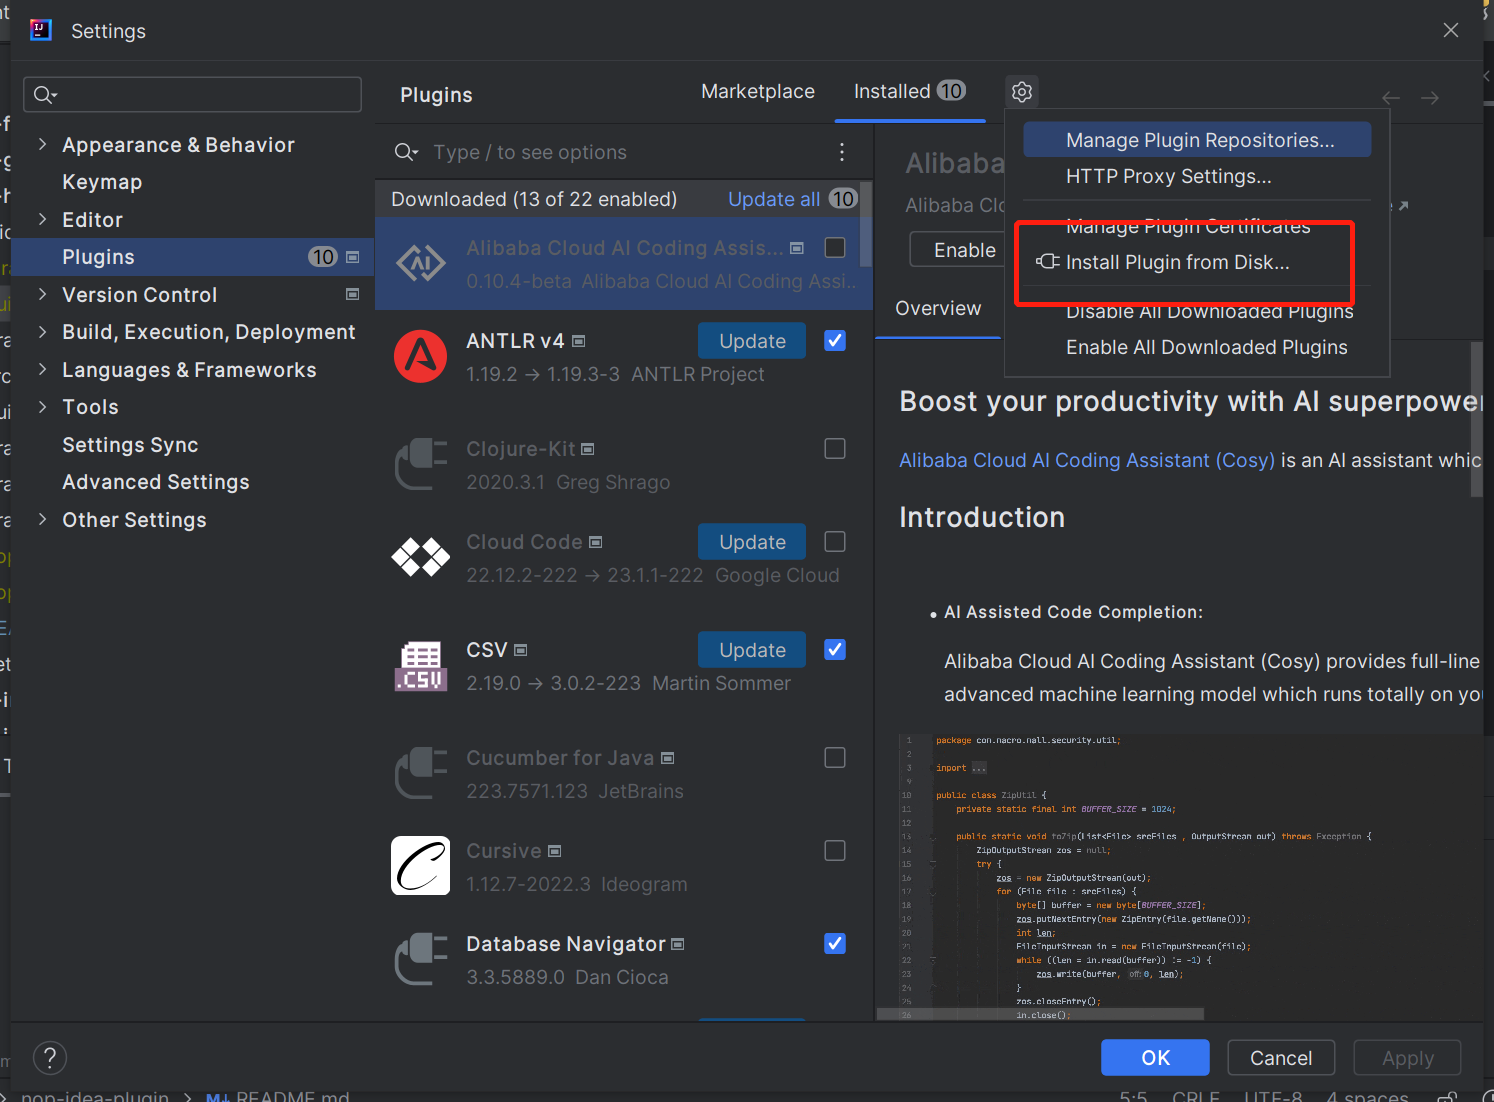The width and height of the screenshot is (1494, 1102).
Task: Expand the Tools settings node
Action: (x=42, y=406)
